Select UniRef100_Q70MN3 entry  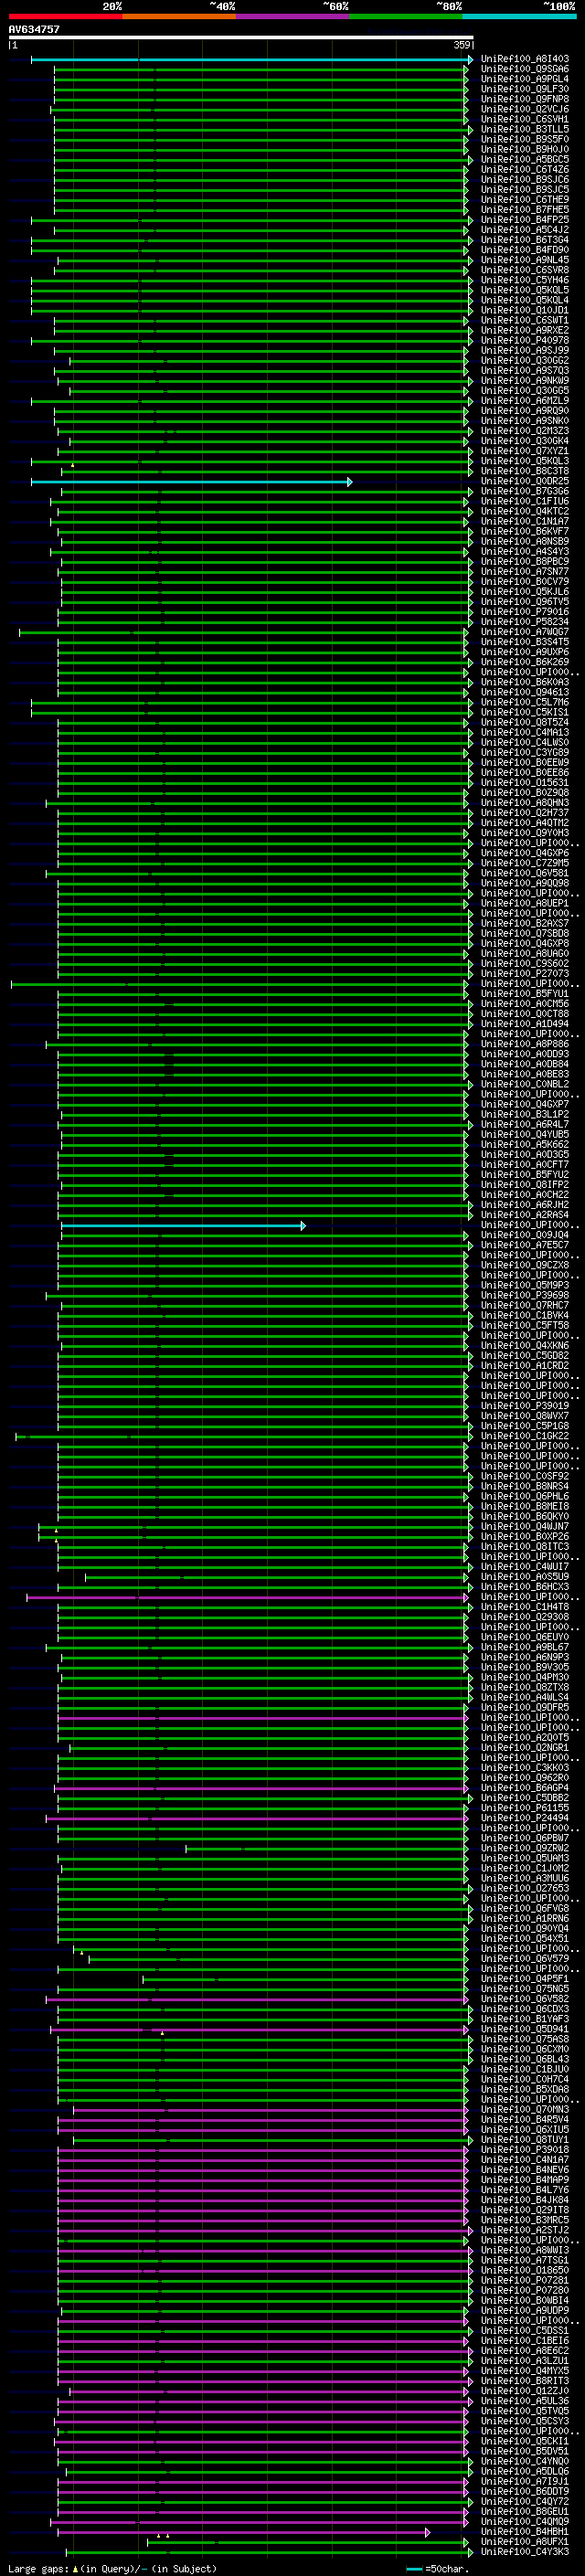click(525, 2109)
